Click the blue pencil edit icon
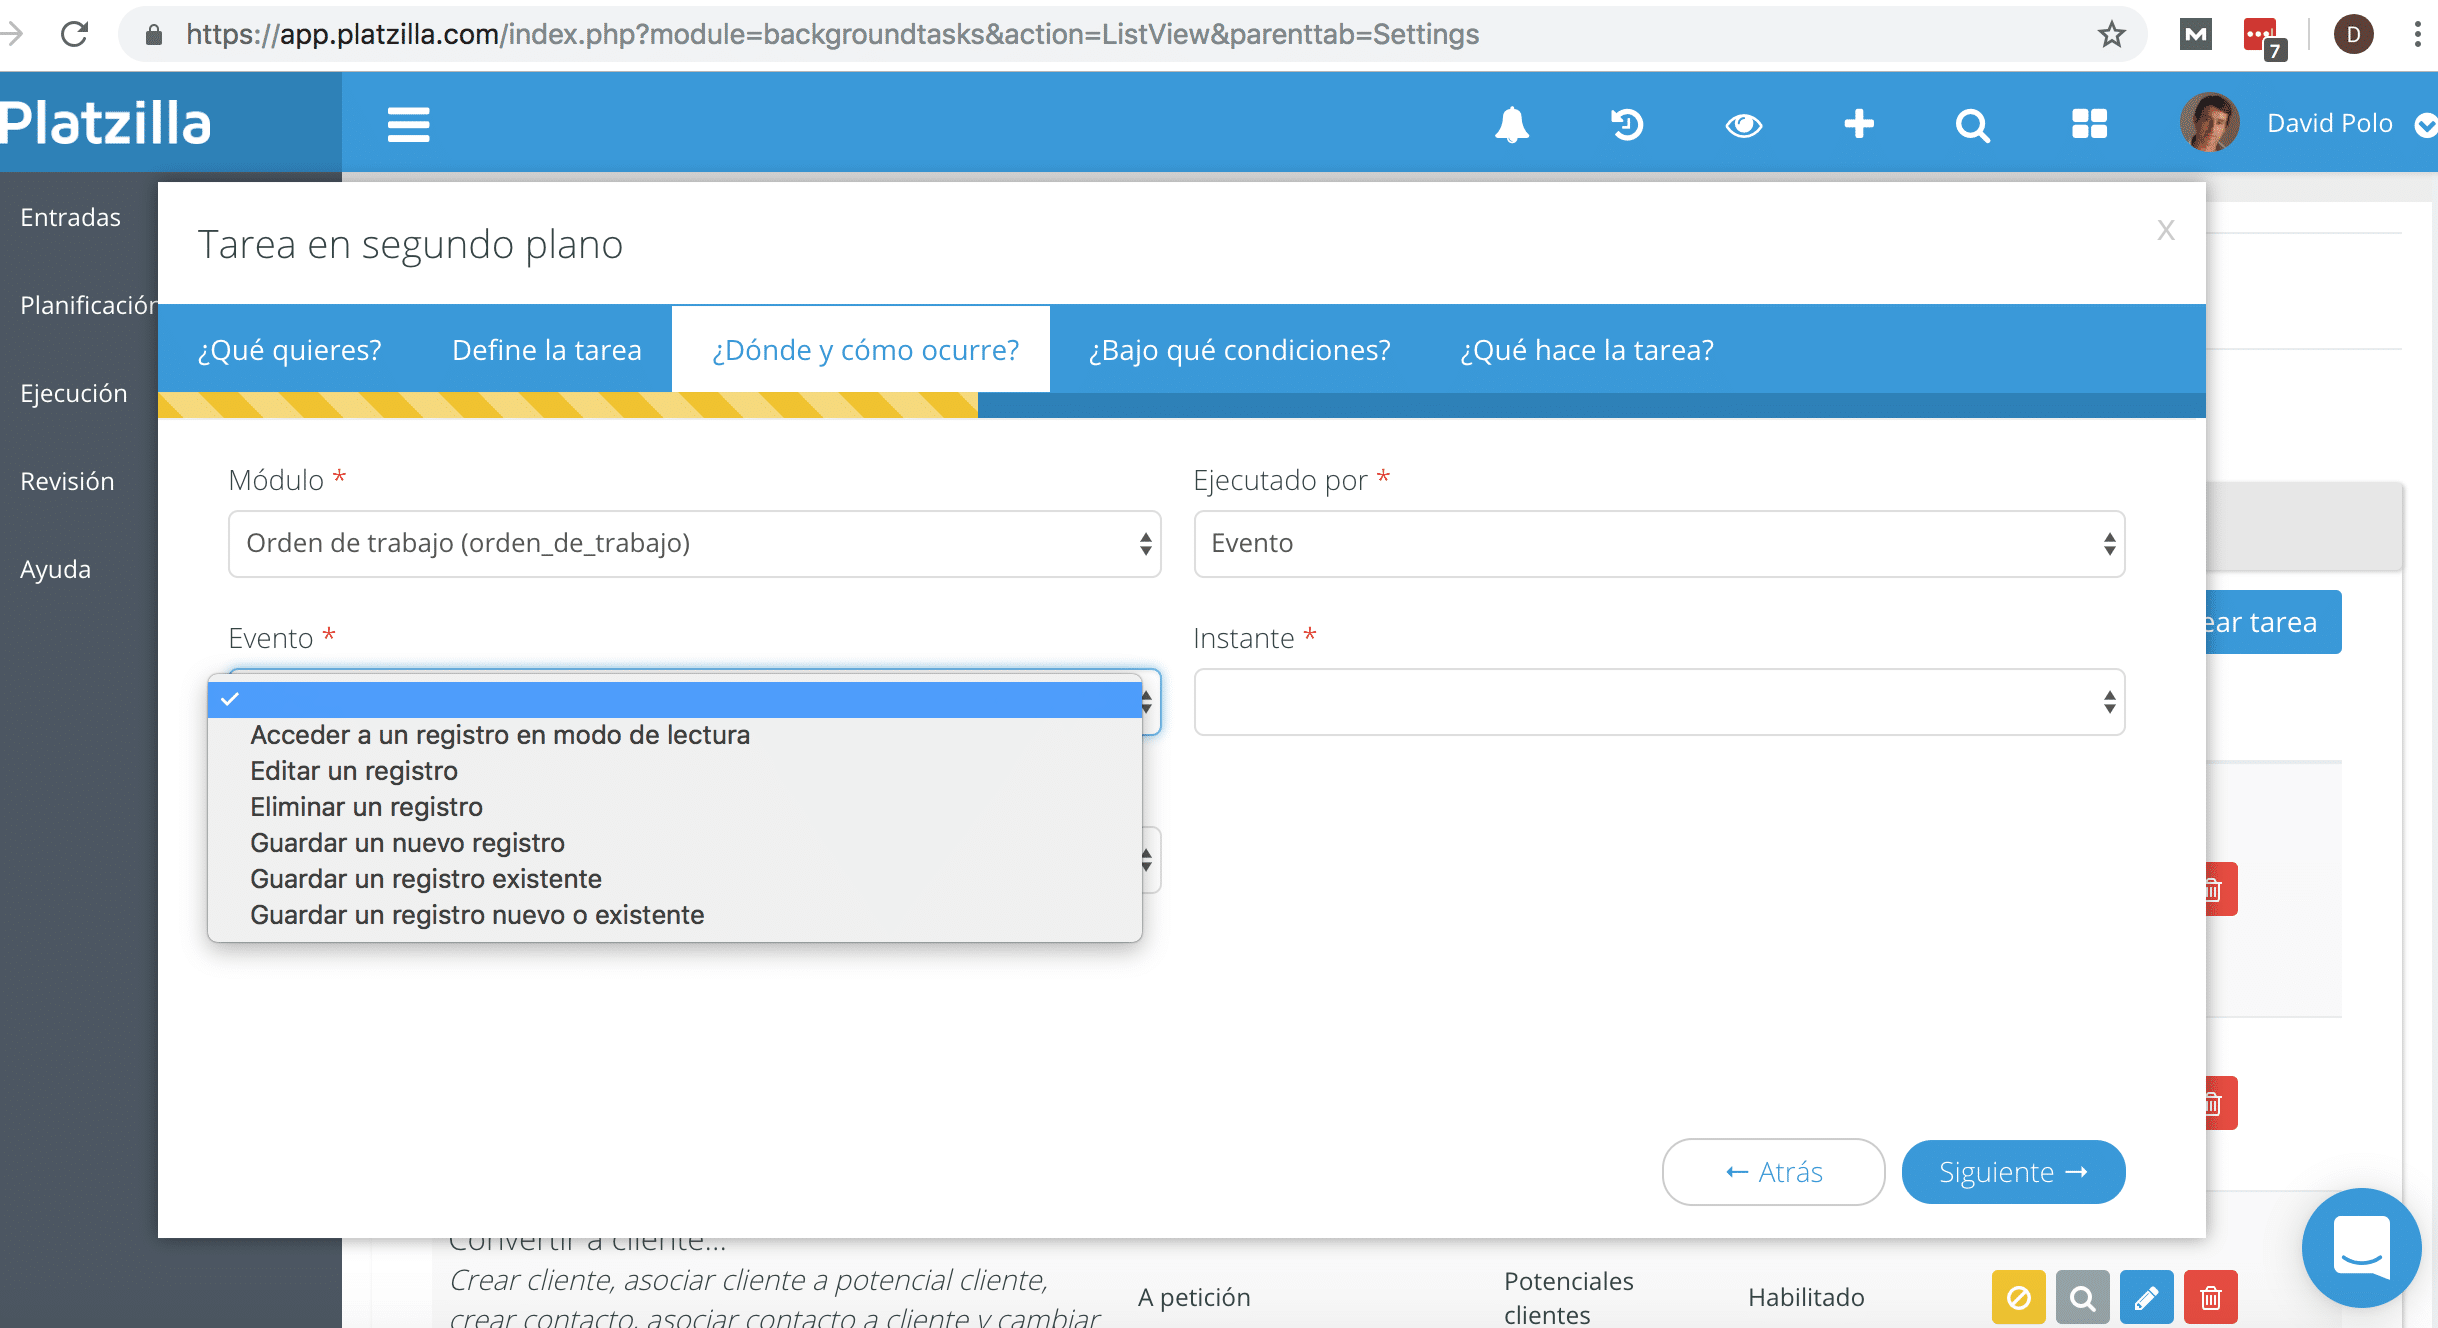 (2146, 1297)
